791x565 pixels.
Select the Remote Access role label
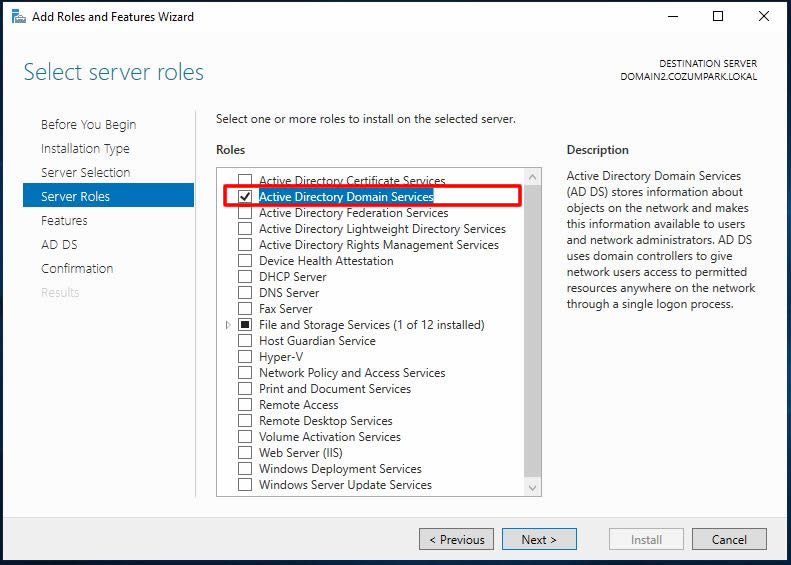click(299, 405)
